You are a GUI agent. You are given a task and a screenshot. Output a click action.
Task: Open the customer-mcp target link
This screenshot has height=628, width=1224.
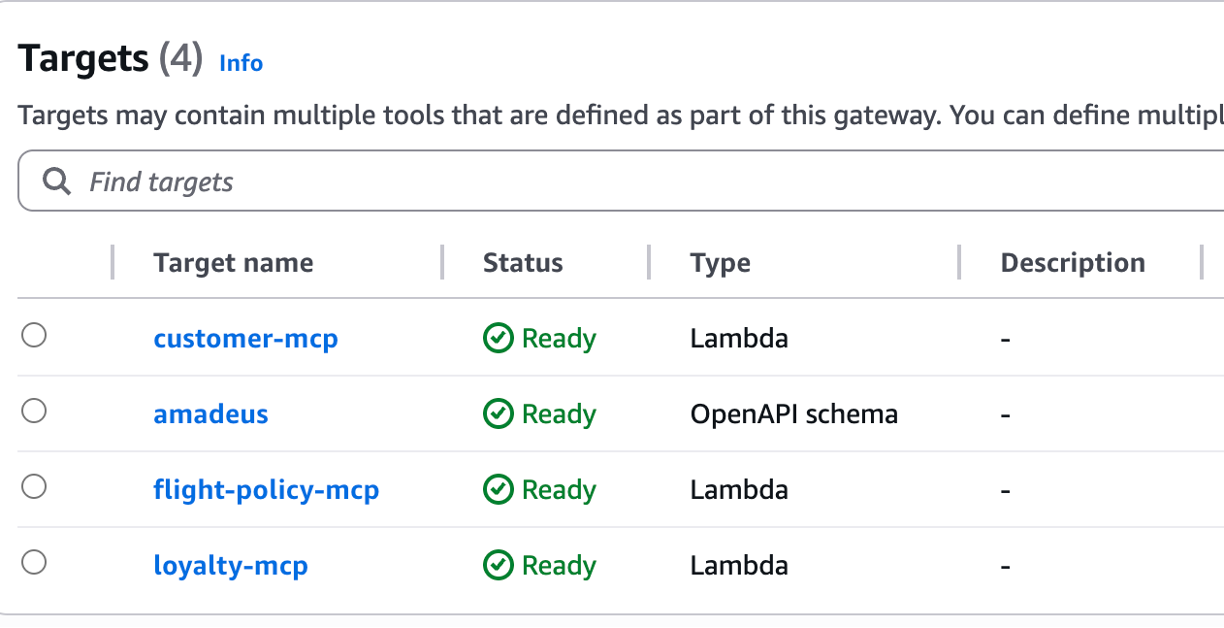click(x=245, y=339)
